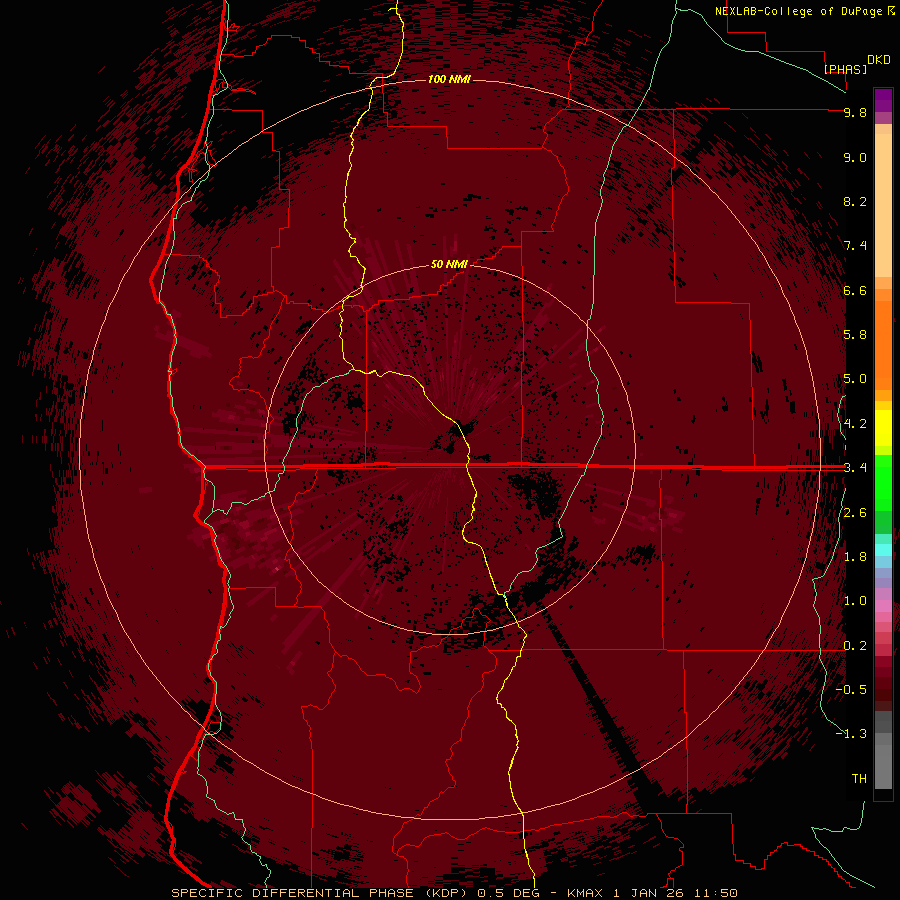The height and width of the screenshot is (900, 900).
Task: Click the 100 NMI range ring label
Action: pos(449,79)
